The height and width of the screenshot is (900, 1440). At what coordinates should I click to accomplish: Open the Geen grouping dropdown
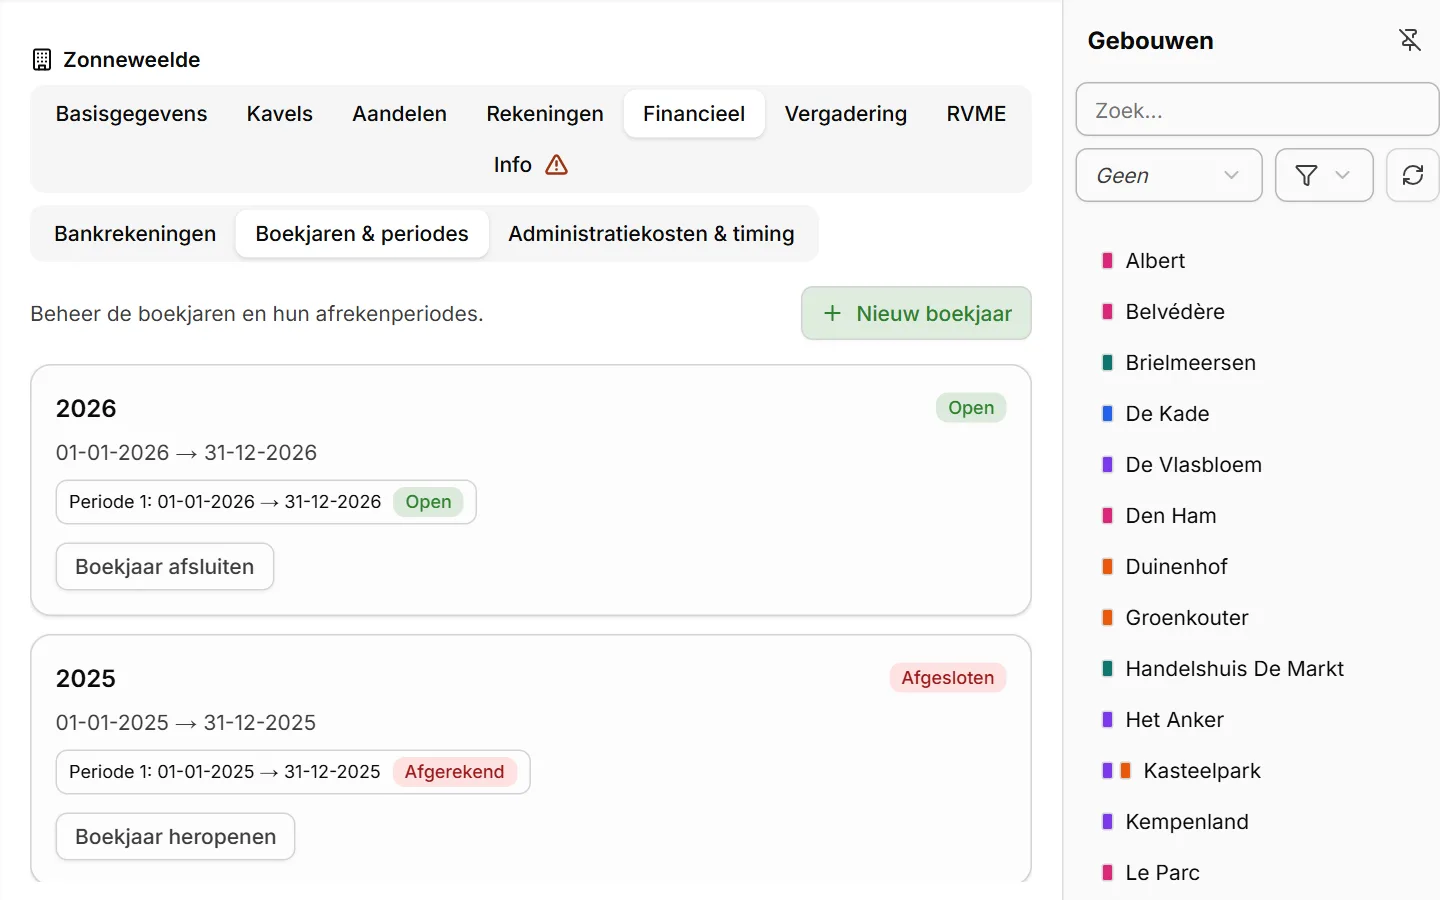pos(1169,175)
